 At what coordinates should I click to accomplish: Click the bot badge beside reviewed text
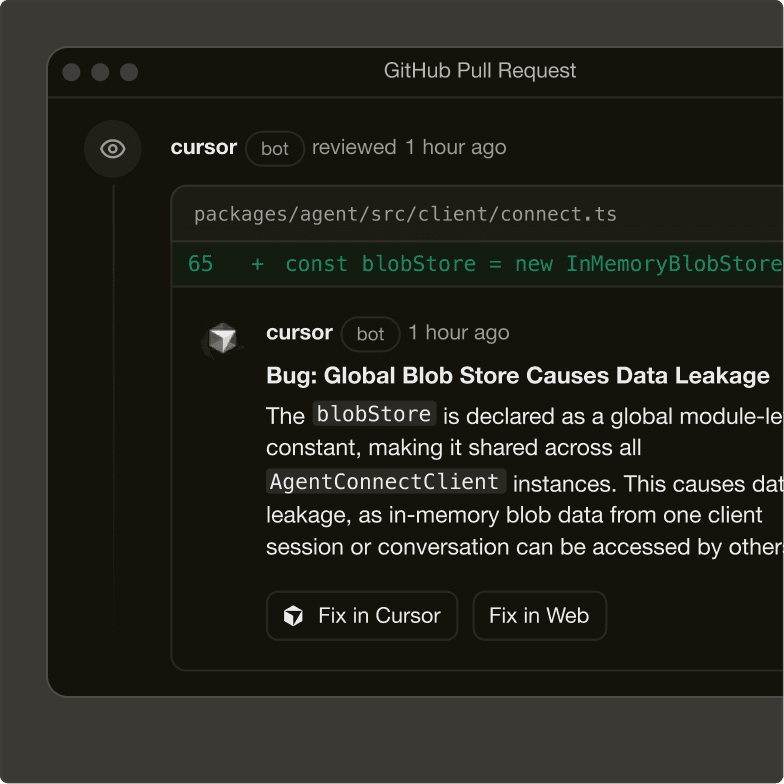(274, 148)
